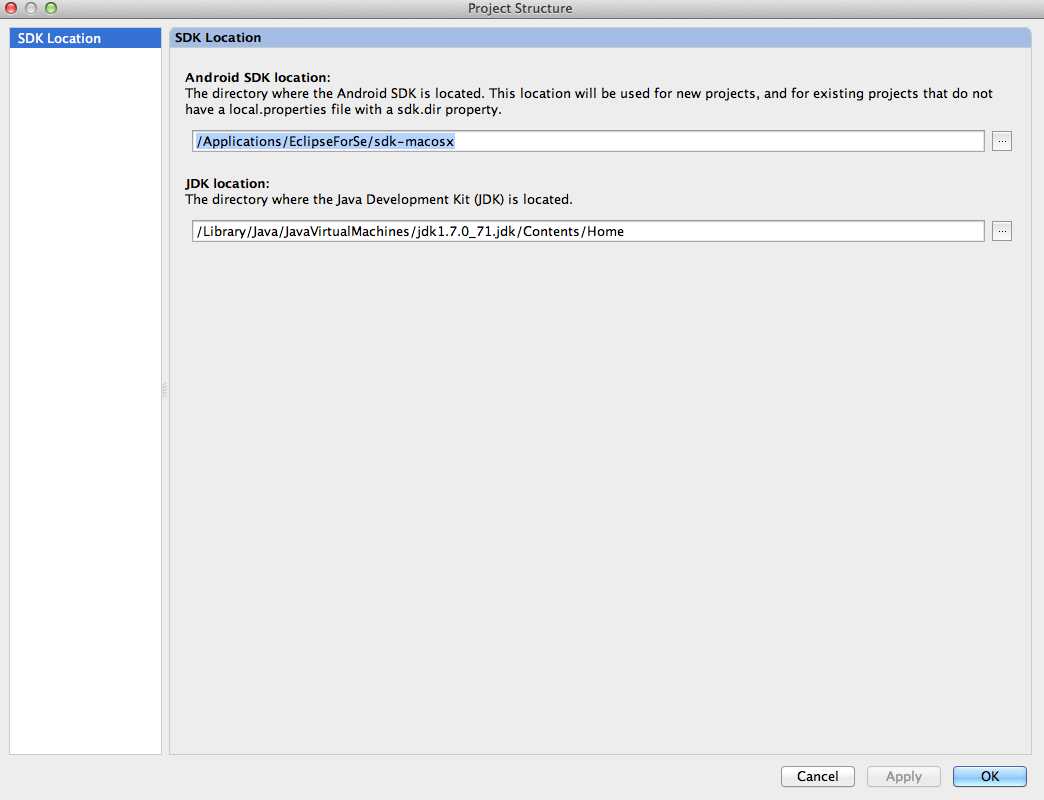Click the 'Android SDK location:' label

[x=258, y=77]
